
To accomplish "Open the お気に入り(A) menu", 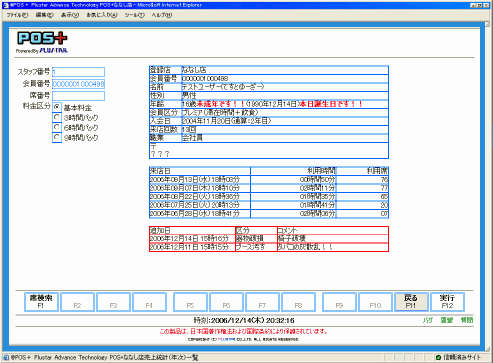I will click(102, 15).
